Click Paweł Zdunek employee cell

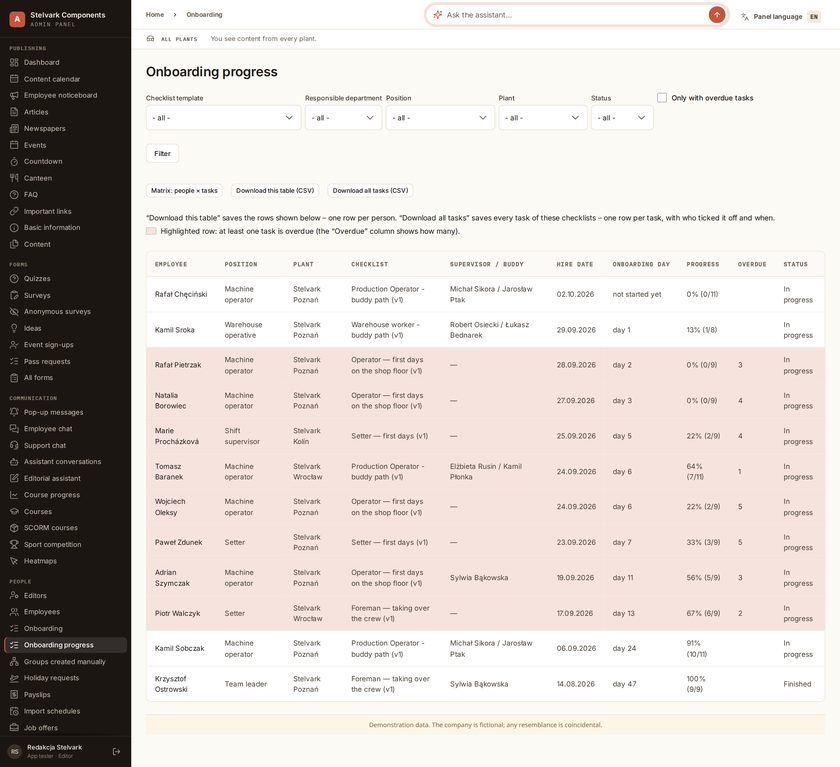tap(178, 542)
